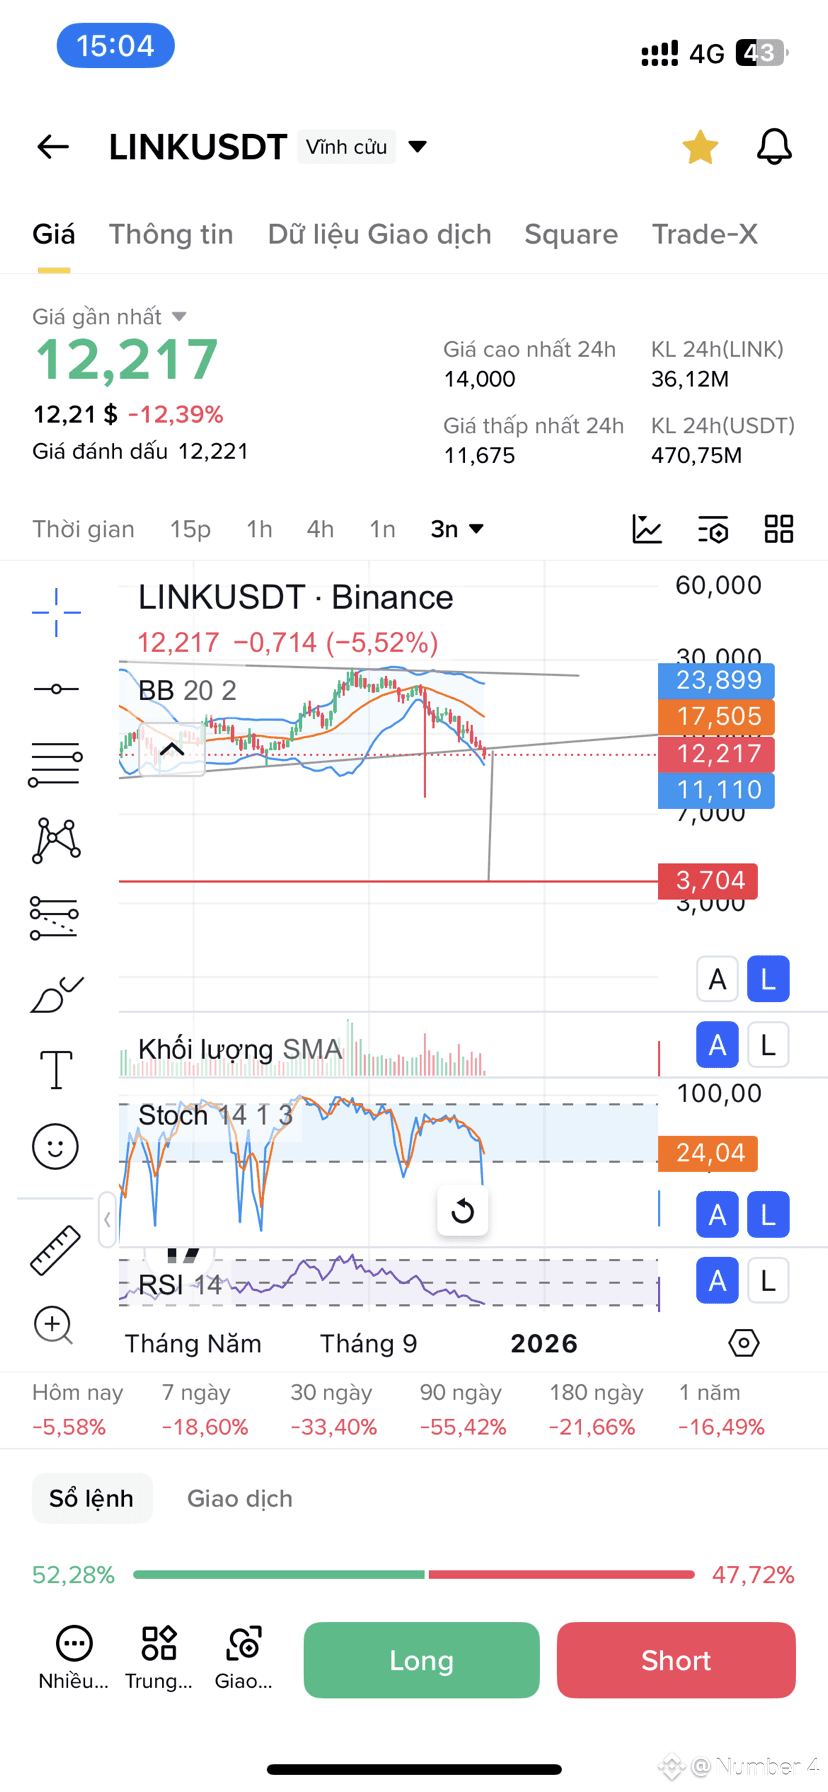Select the ruler measure tool
This screenshot has width=828, height=1792.
(x=56, y=1250)
